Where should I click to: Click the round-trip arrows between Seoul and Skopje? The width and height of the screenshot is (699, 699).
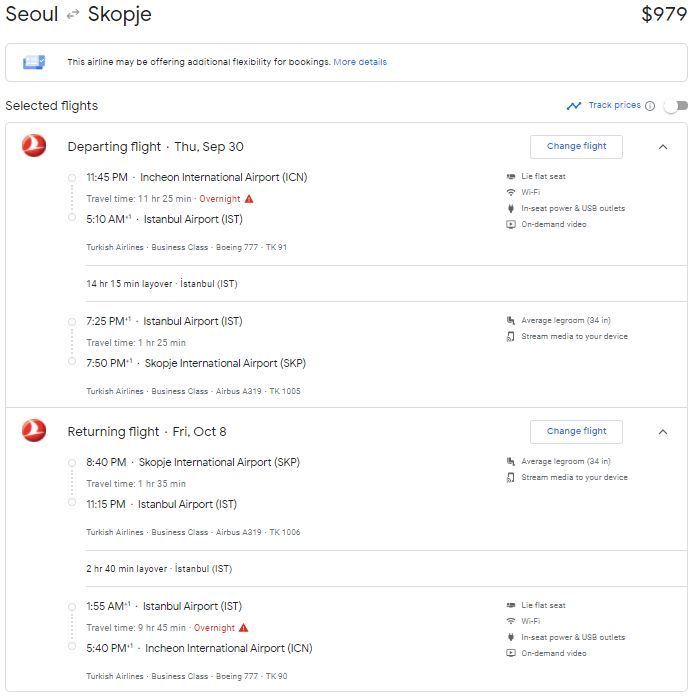coord(73,15)
